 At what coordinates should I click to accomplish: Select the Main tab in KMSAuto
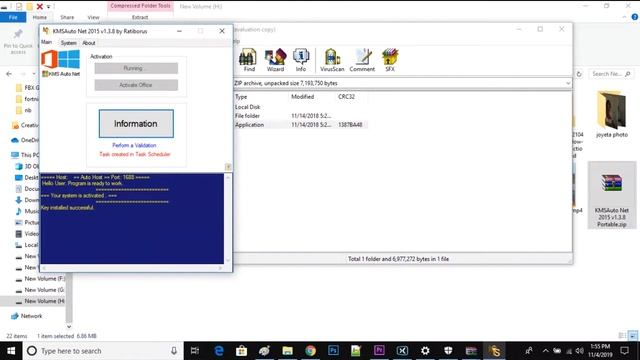click(x=47, y=42)
